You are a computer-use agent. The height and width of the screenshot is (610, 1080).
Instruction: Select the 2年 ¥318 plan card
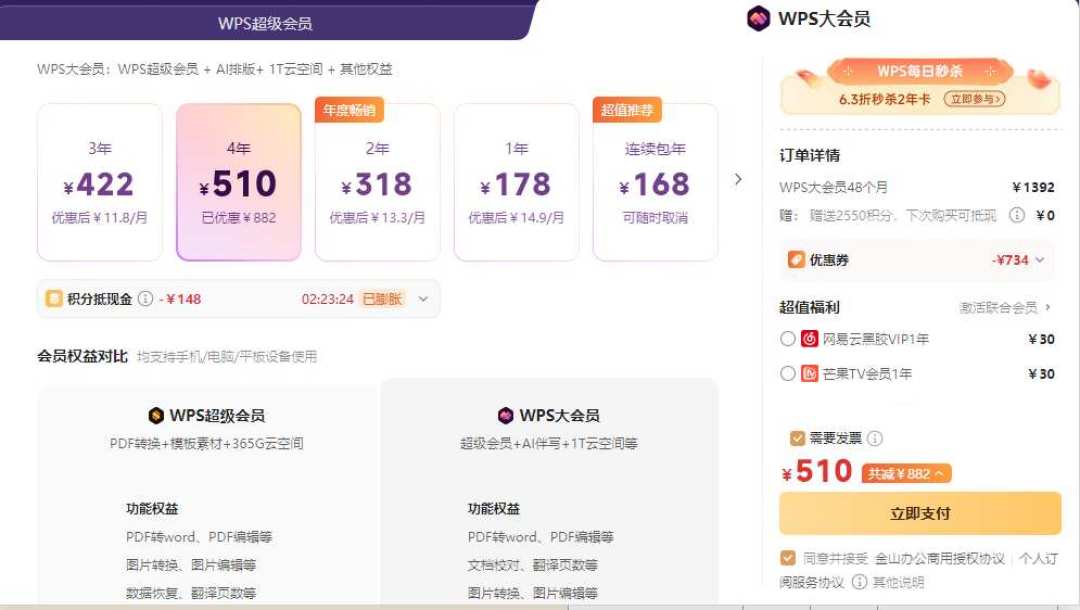pos(377,182)
